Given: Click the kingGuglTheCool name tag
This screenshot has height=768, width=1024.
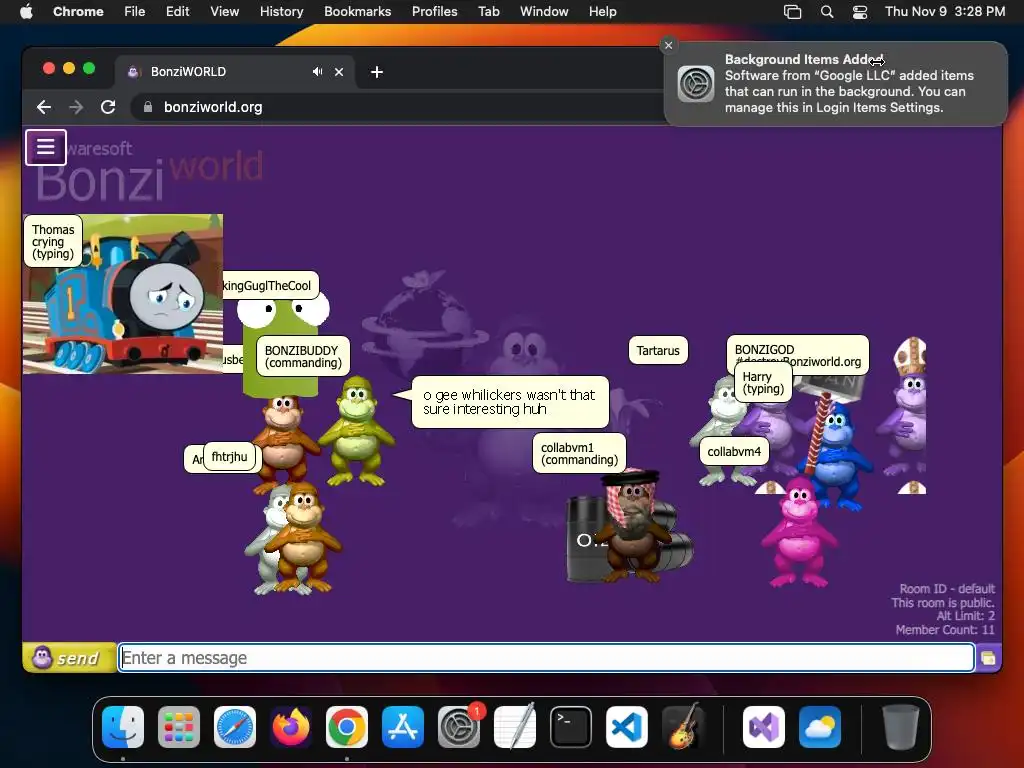Looking at the screenshot, I should [269, 285].
